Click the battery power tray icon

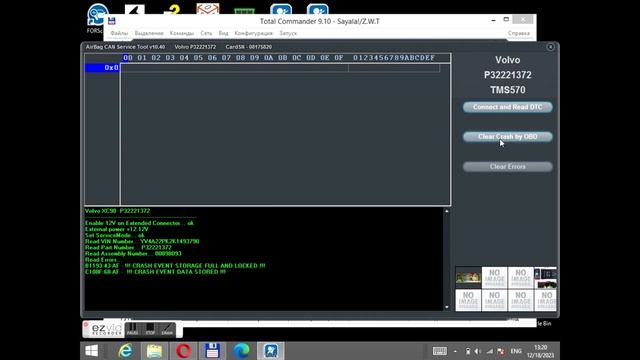click(x=468, y=351)
